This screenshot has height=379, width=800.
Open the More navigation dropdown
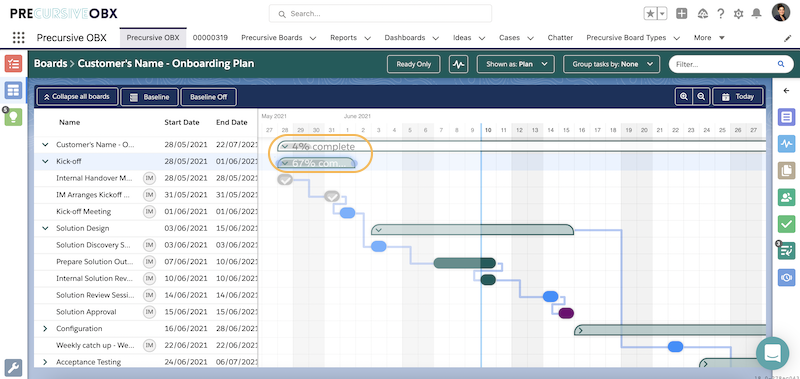click(709, 38)
